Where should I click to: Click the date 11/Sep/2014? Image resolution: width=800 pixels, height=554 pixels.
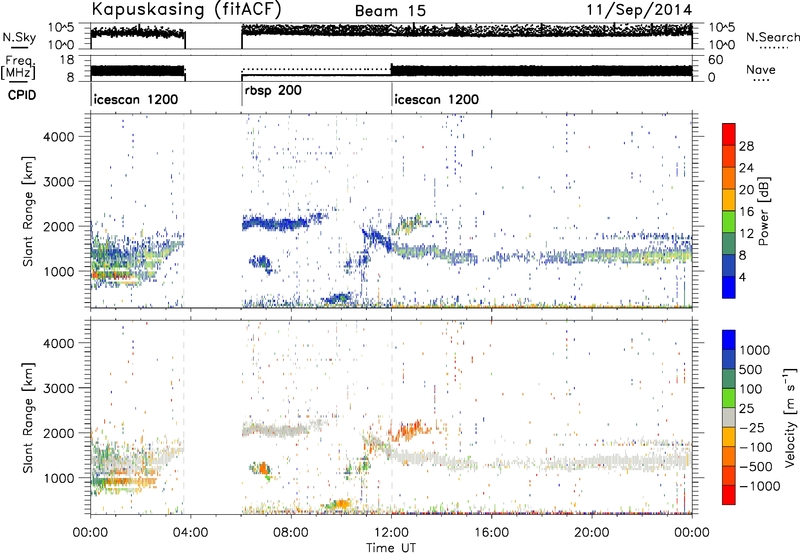[639, 10]
